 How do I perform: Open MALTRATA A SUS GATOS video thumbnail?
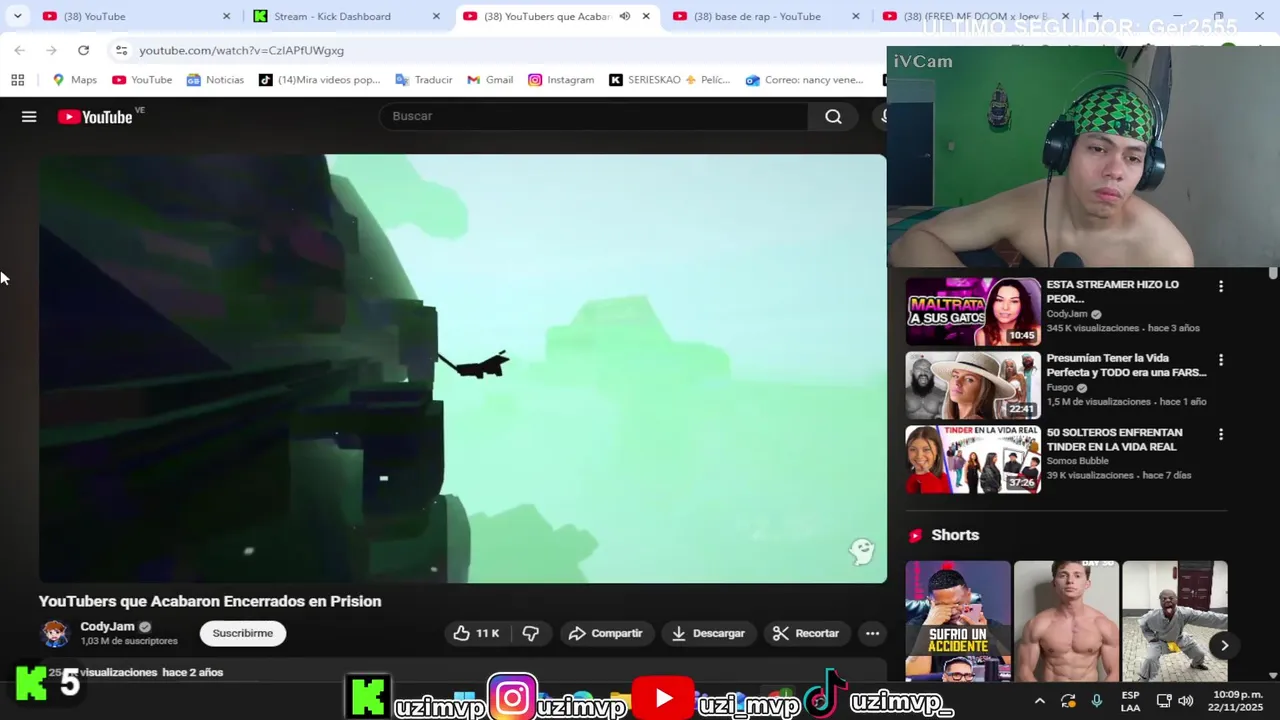click(973, 311)
